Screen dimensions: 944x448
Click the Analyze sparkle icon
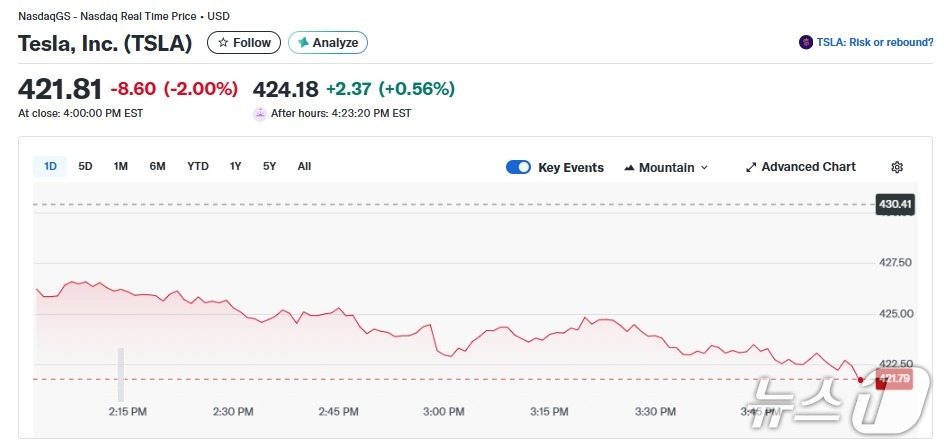[303, 43]
